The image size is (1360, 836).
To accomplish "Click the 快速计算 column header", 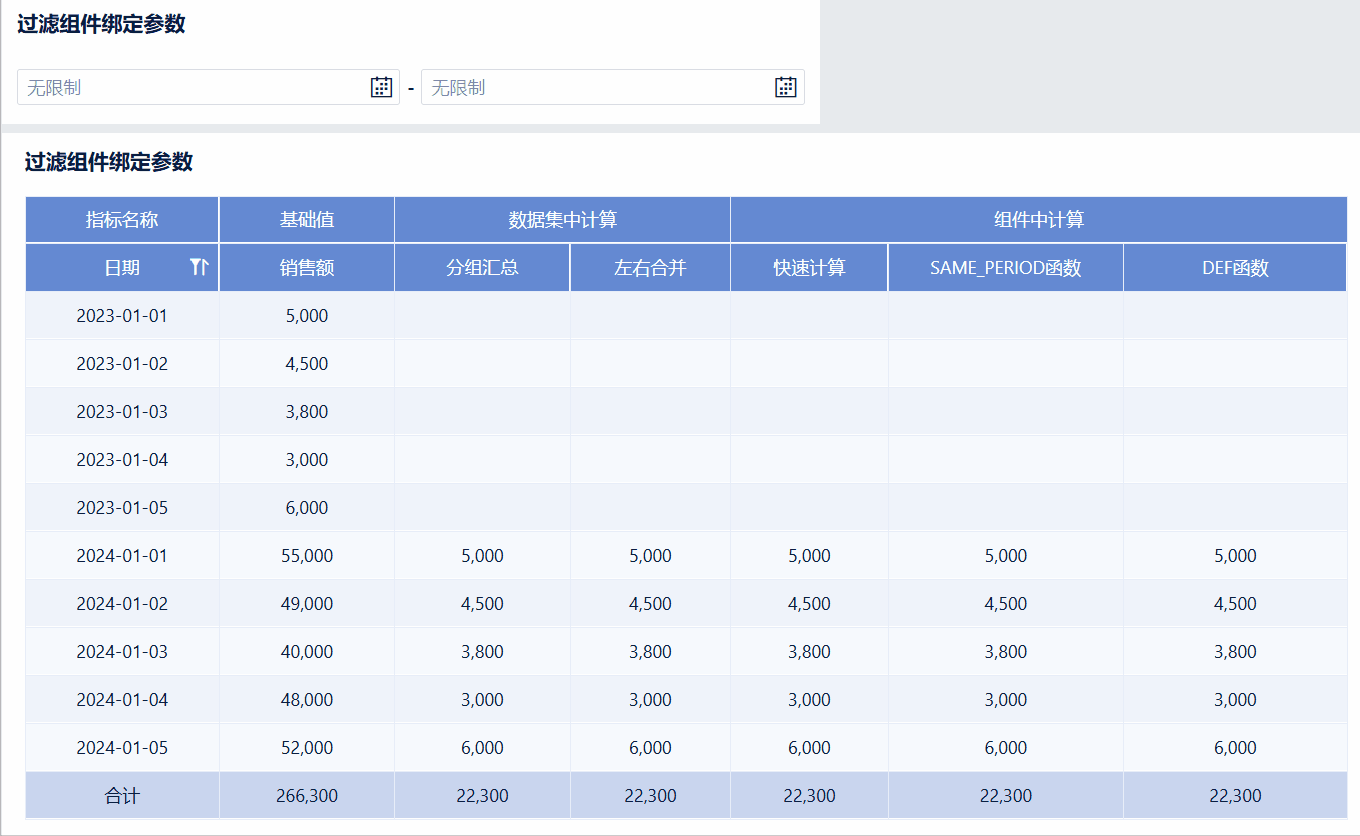I will pyautogui.click(x=809, y=268).
